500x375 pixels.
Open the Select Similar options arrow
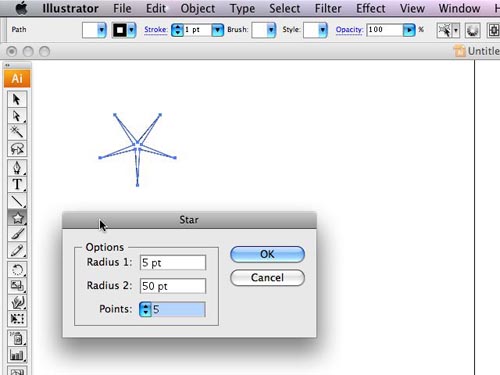[456, 30]
